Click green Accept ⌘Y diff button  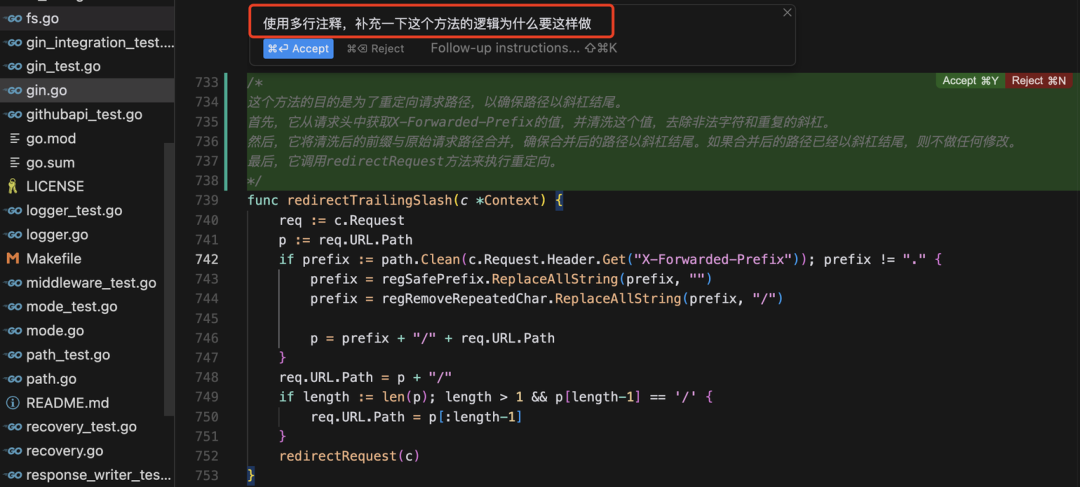point(970,81)
